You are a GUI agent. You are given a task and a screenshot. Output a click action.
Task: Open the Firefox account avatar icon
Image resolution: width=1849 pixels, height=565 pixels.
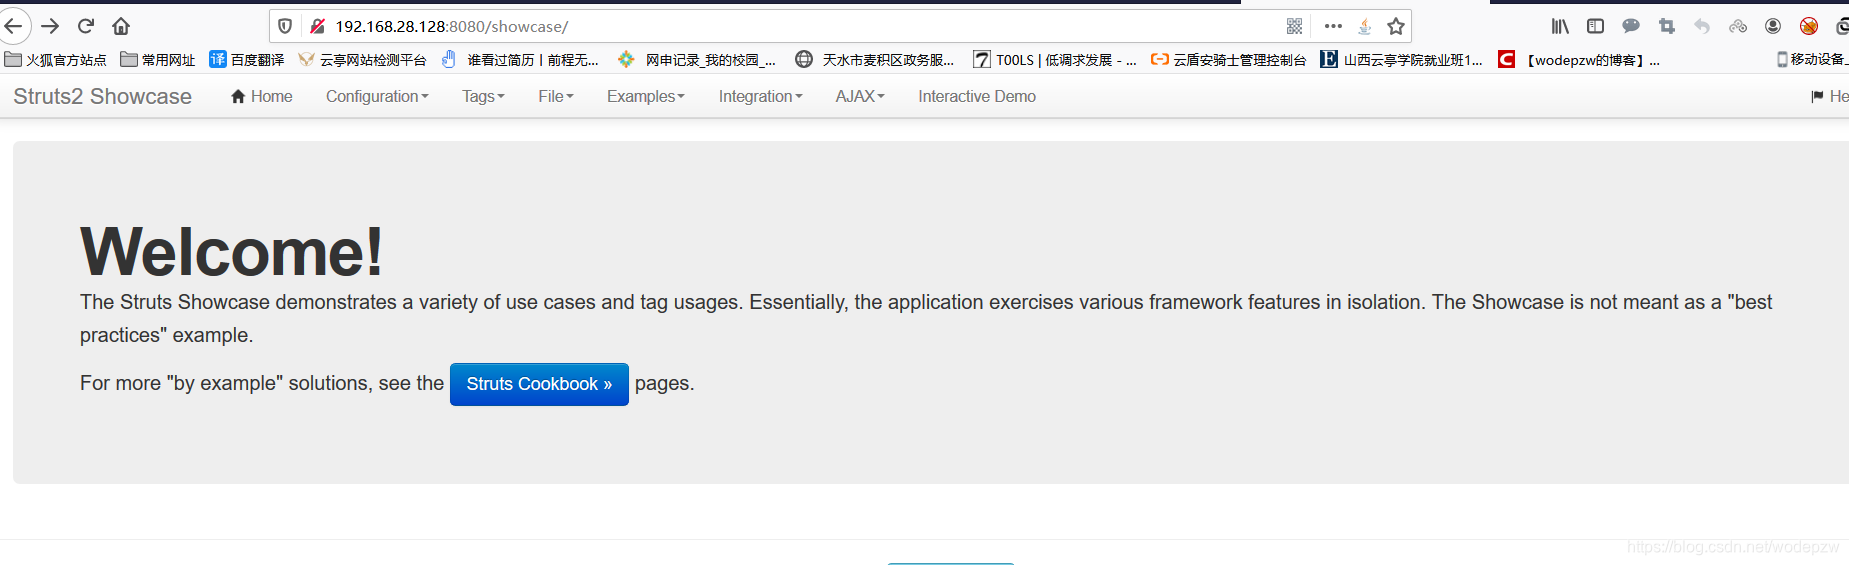(1773, 26)
